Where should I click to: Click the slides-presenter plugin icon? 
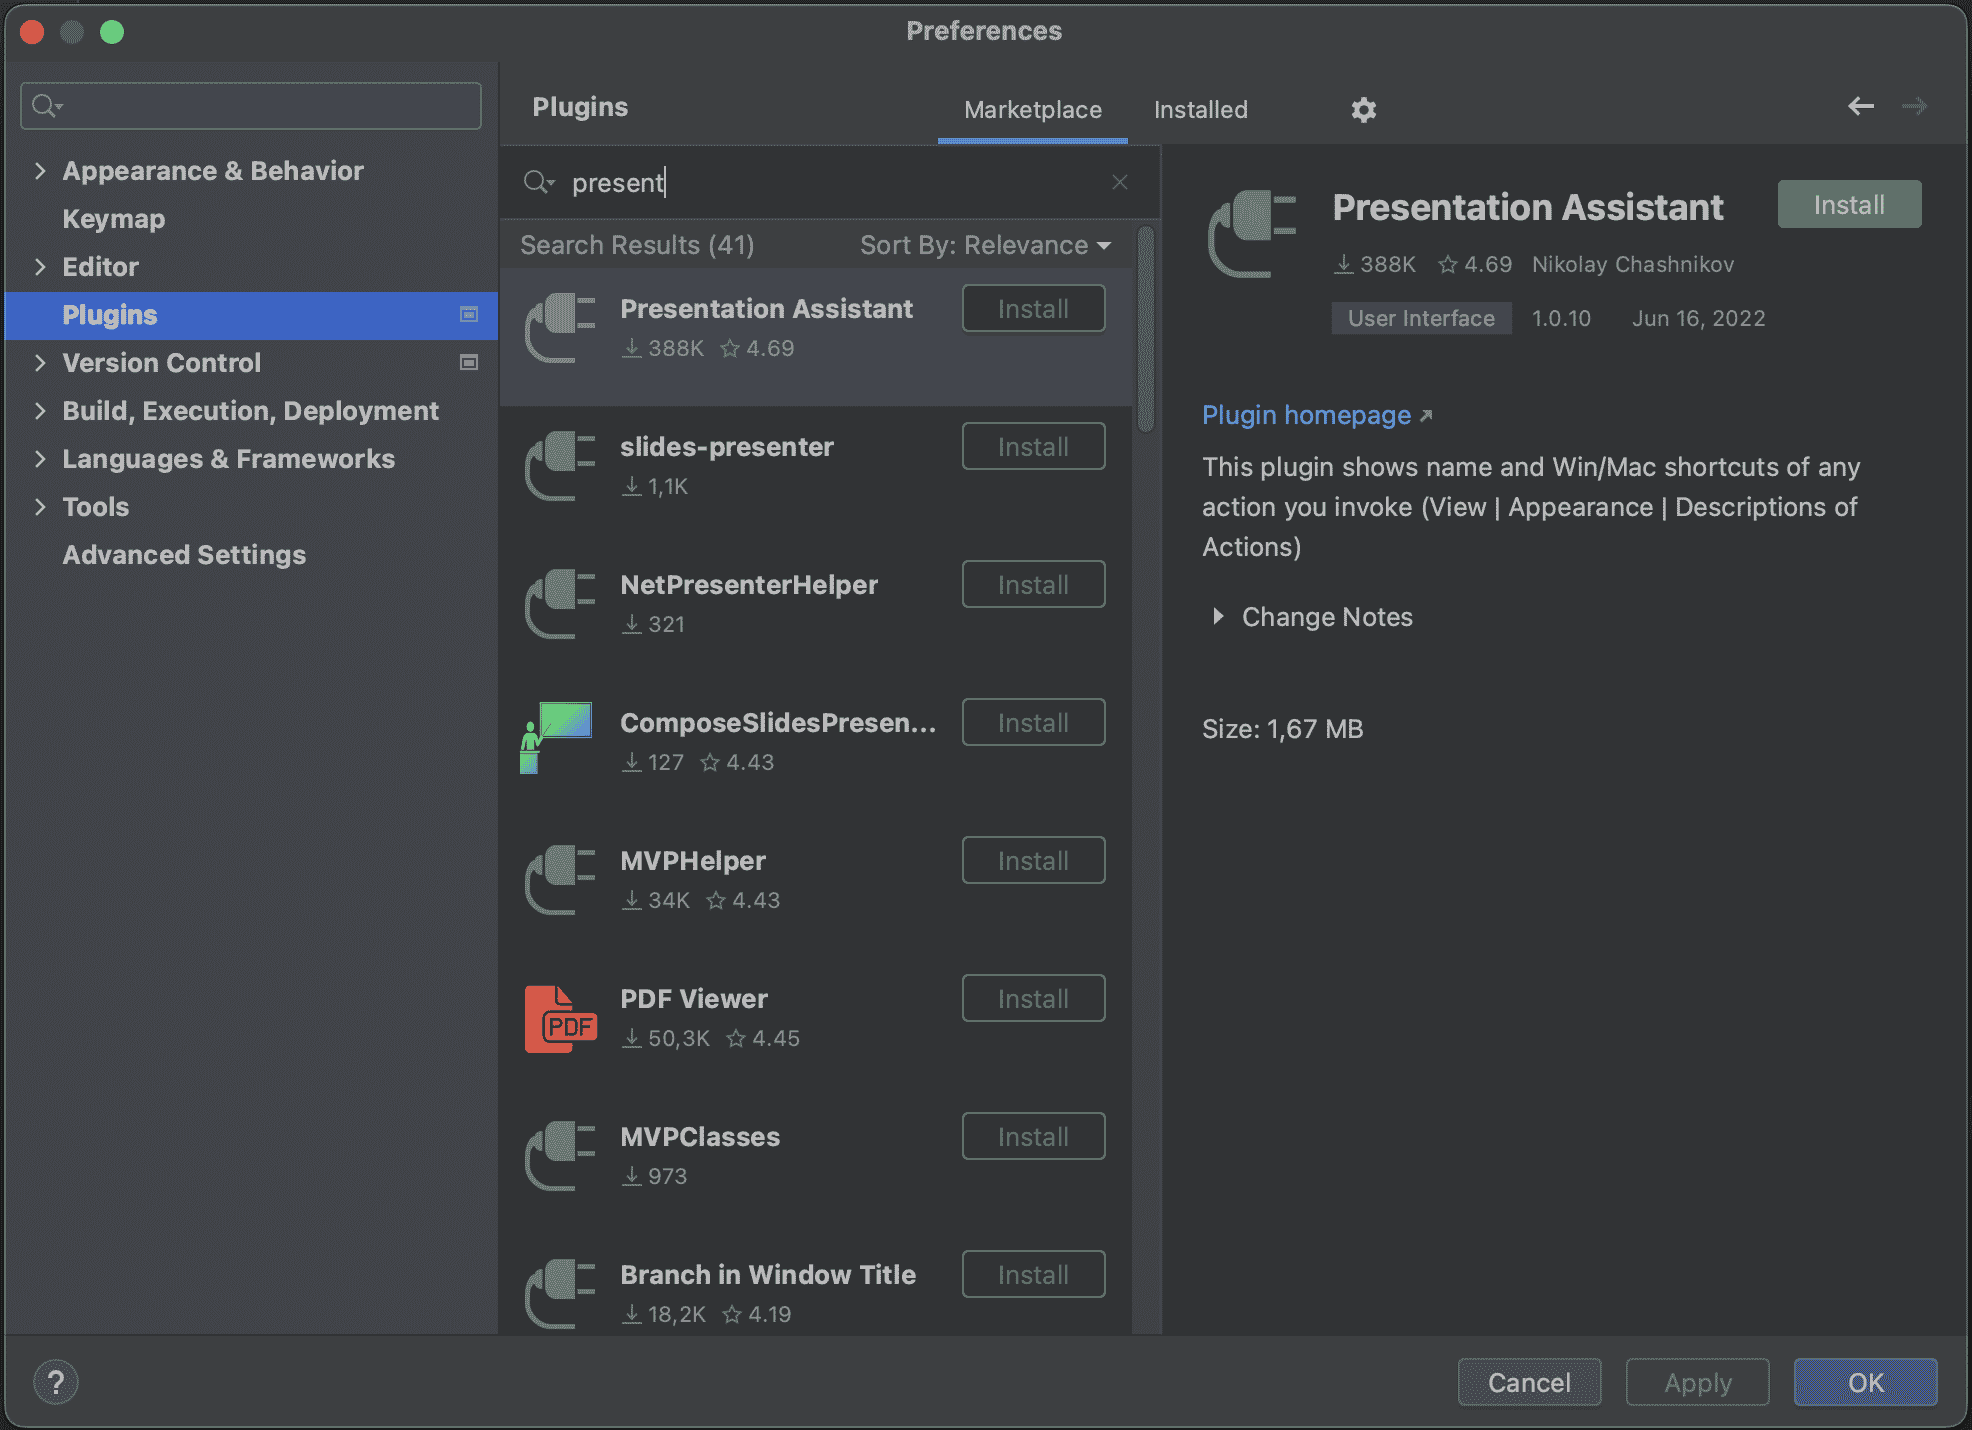(x=560, y=466)
